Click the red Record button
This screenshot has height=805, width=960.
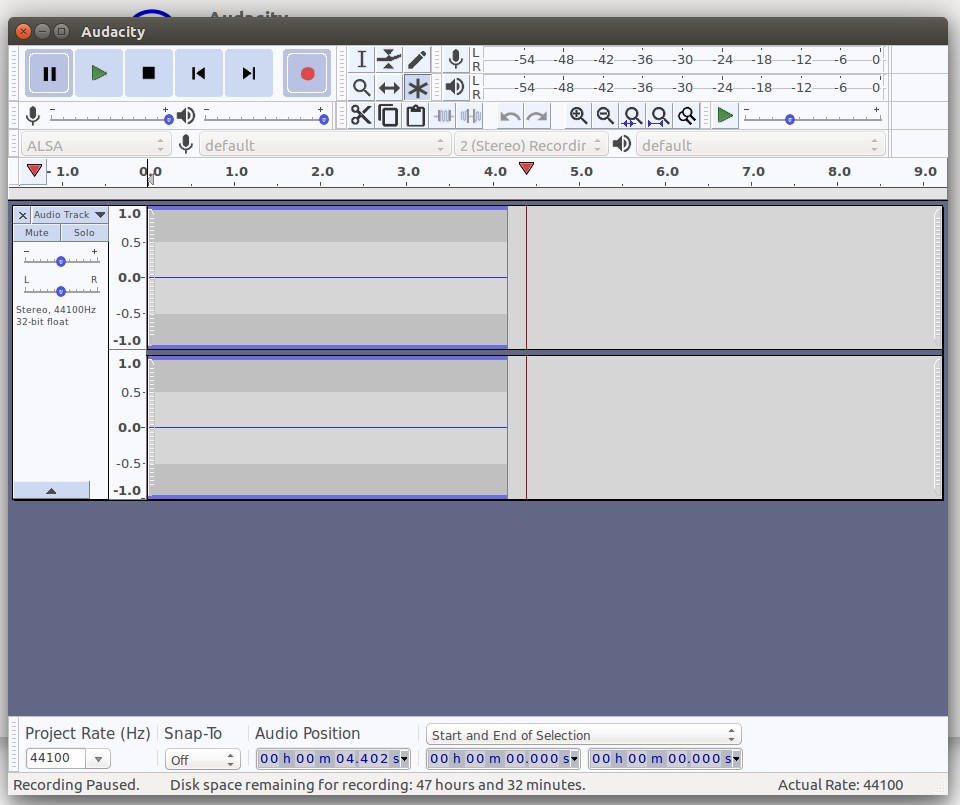(307, 73)
